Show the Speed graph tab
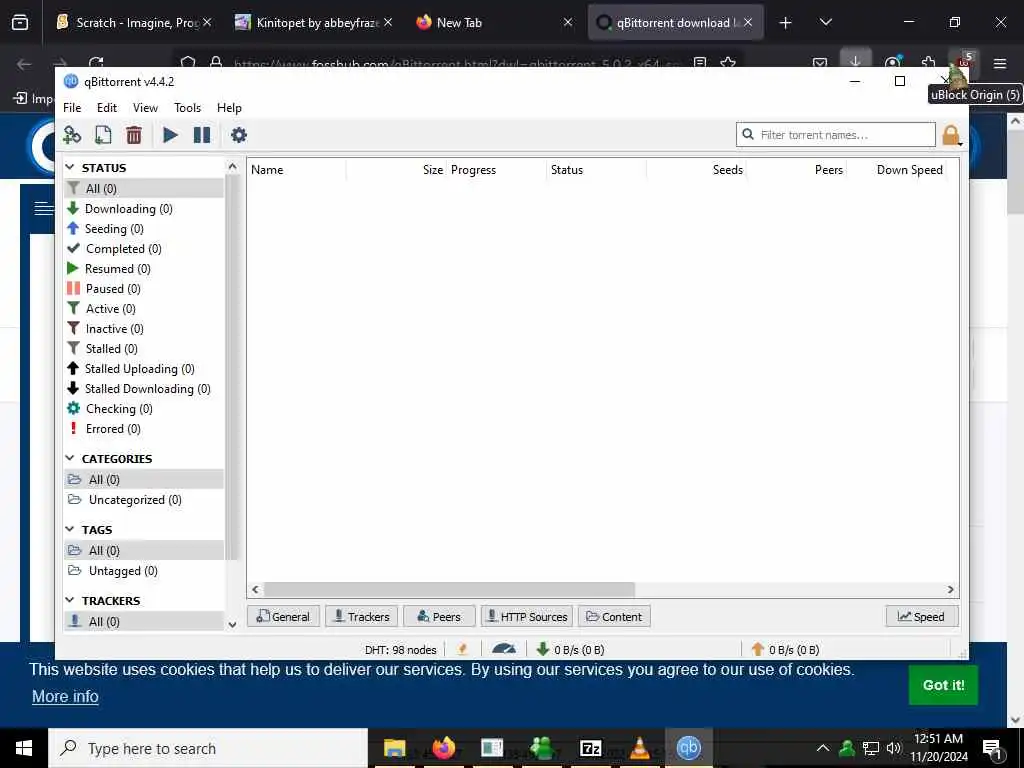This screenshot has width=1024, height=768. [921, 616]
